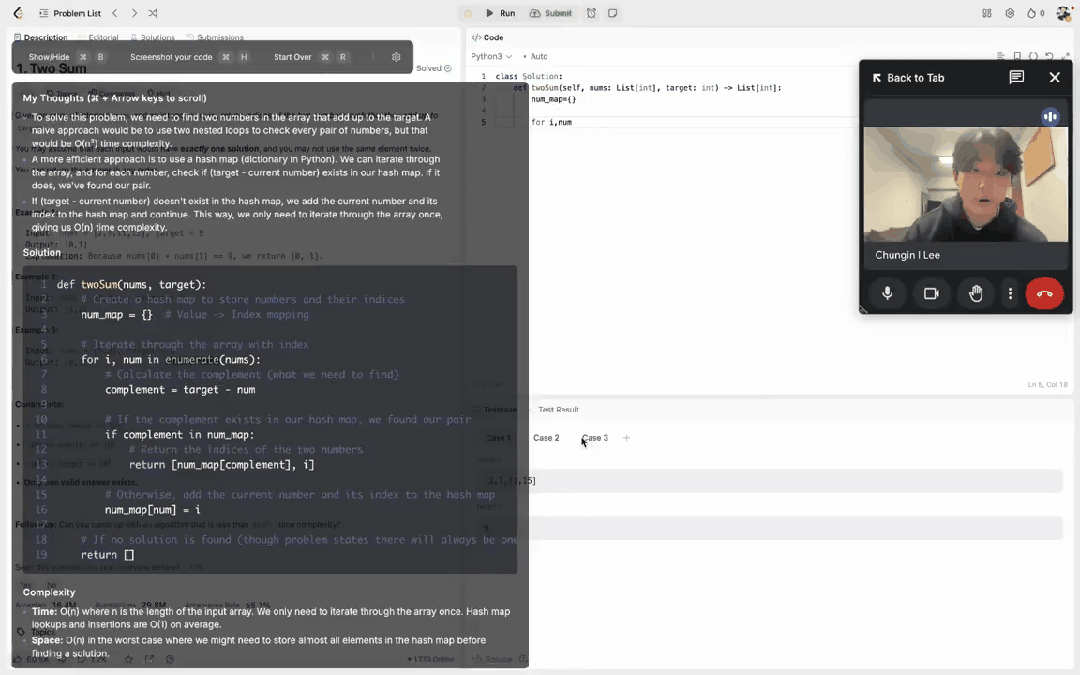Click the nums input field [2,7,11,15]
1080x675 pixels.
coord(768,481)
